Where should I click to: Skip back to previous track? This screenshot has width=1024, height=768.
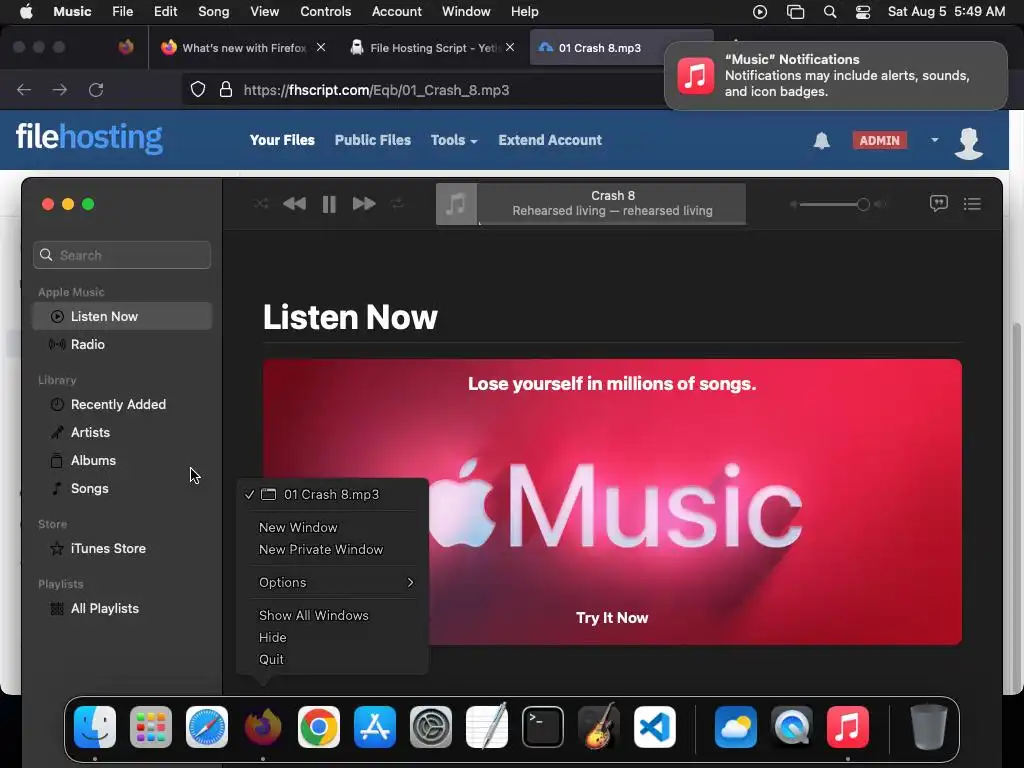coord(295,204)
